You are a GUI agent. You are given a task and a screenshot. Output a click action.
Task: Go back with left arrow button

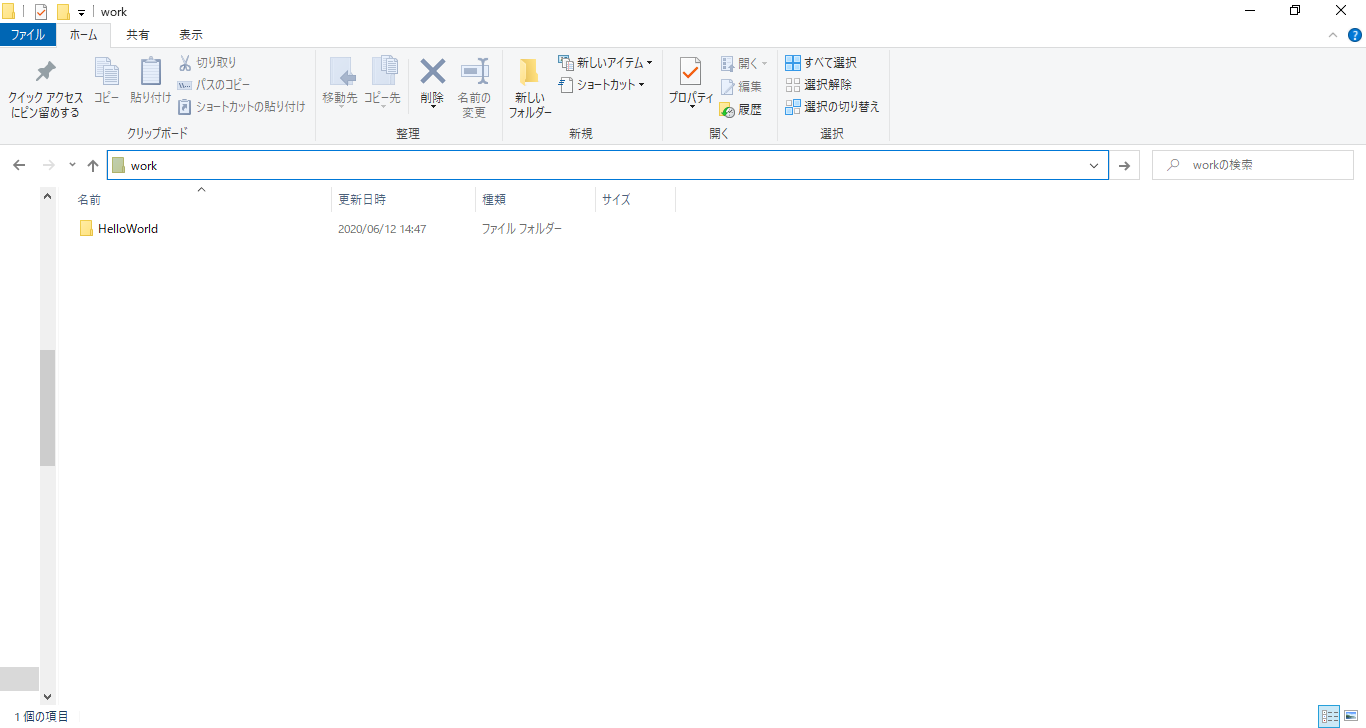click(19, 165)
